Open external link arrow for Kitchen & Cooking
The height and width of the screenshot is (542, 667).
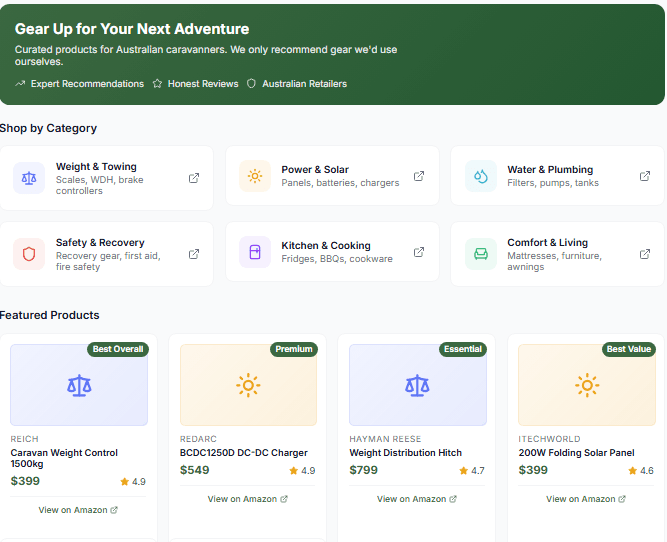[419, 252]
